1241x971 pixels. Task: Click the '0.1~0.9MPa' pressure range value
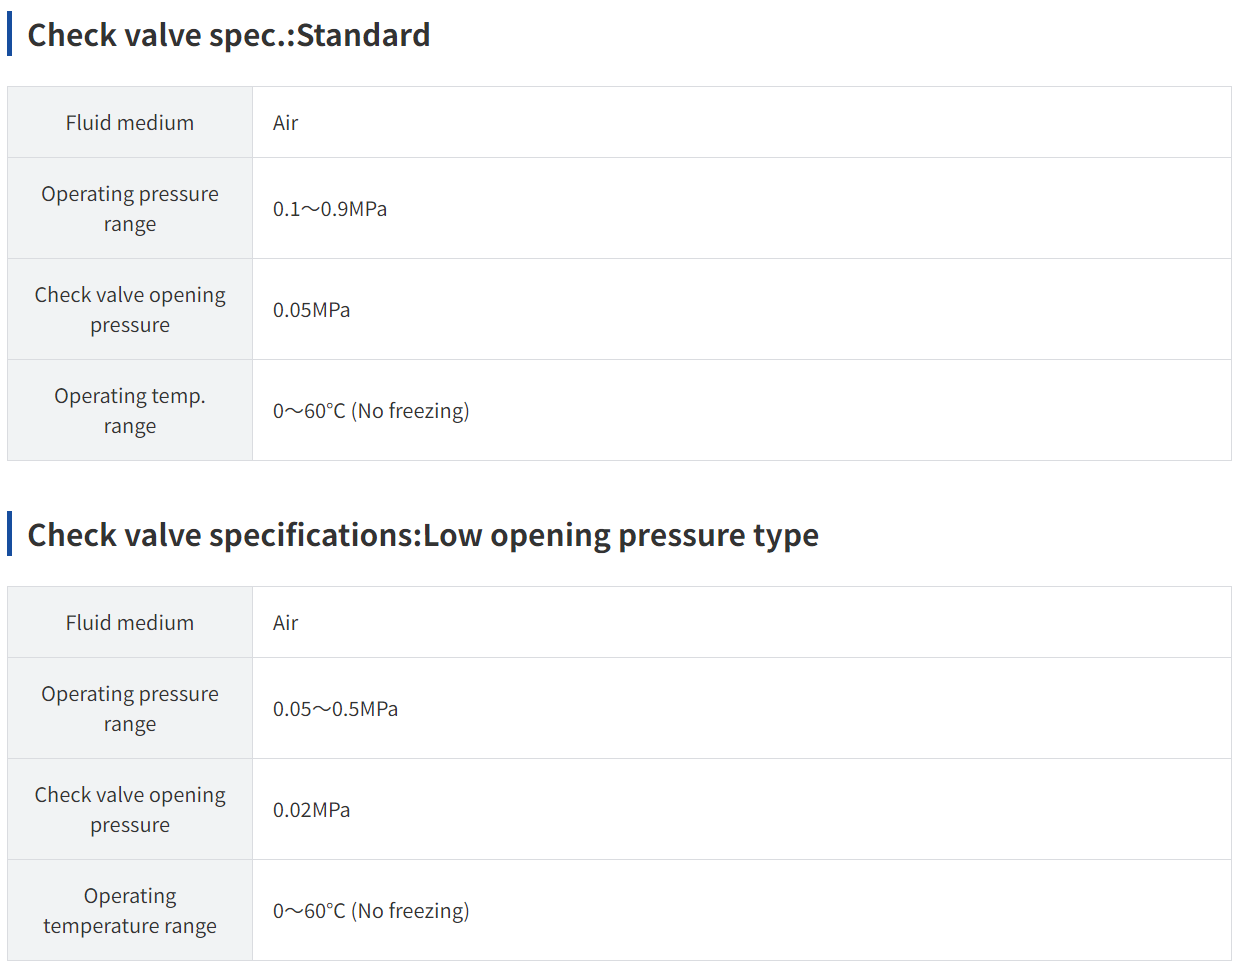coord(330,209)
